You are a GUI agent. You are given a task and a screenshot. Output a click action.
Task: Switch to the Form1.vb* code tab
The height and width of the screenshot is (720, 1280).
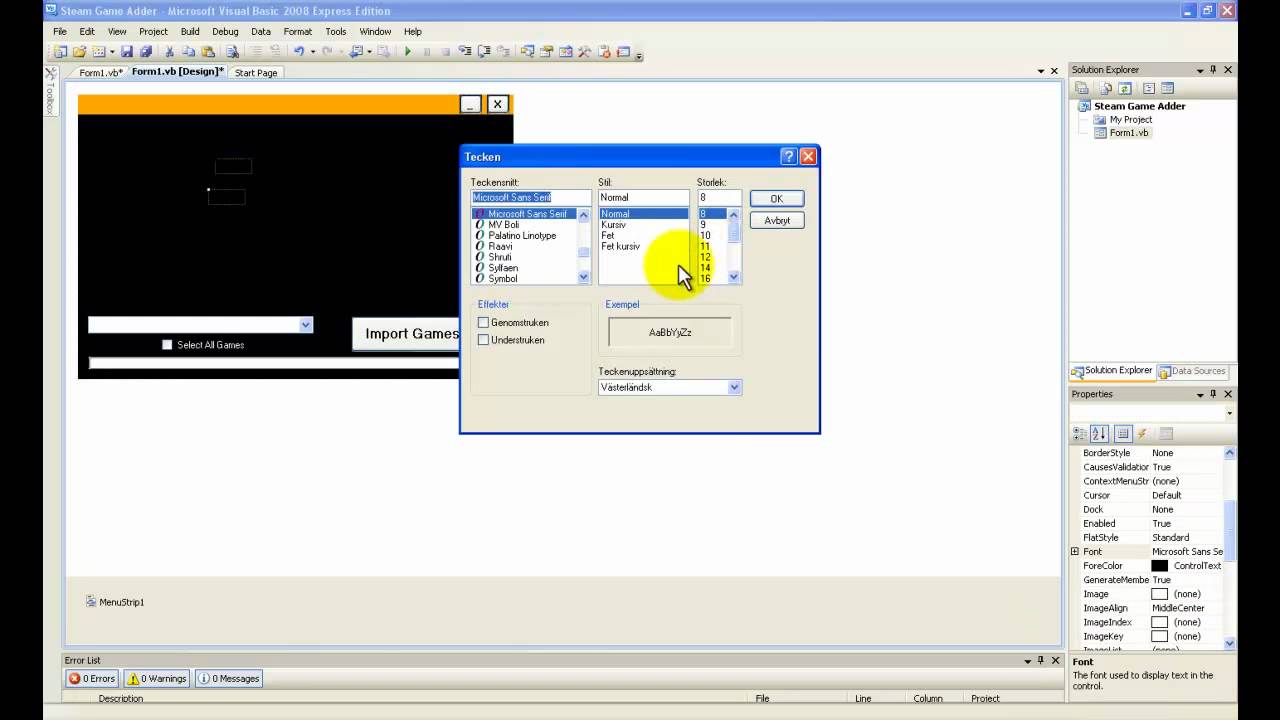100,72
